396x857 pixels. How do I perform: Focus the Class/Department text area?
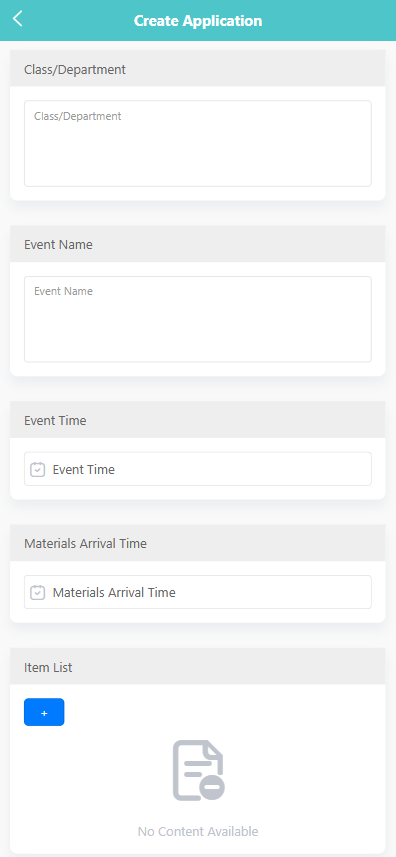coord(198,143)
